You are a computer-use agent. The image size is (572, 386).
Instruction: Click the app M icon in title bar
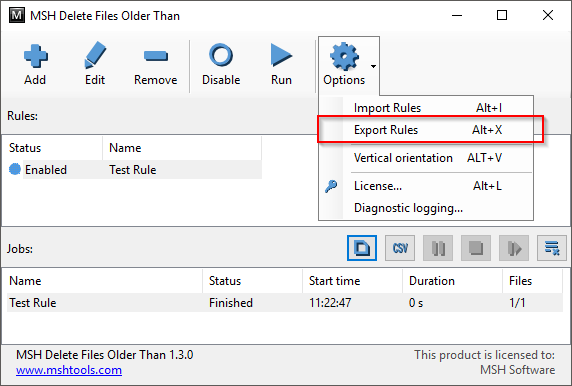(17, 15)
